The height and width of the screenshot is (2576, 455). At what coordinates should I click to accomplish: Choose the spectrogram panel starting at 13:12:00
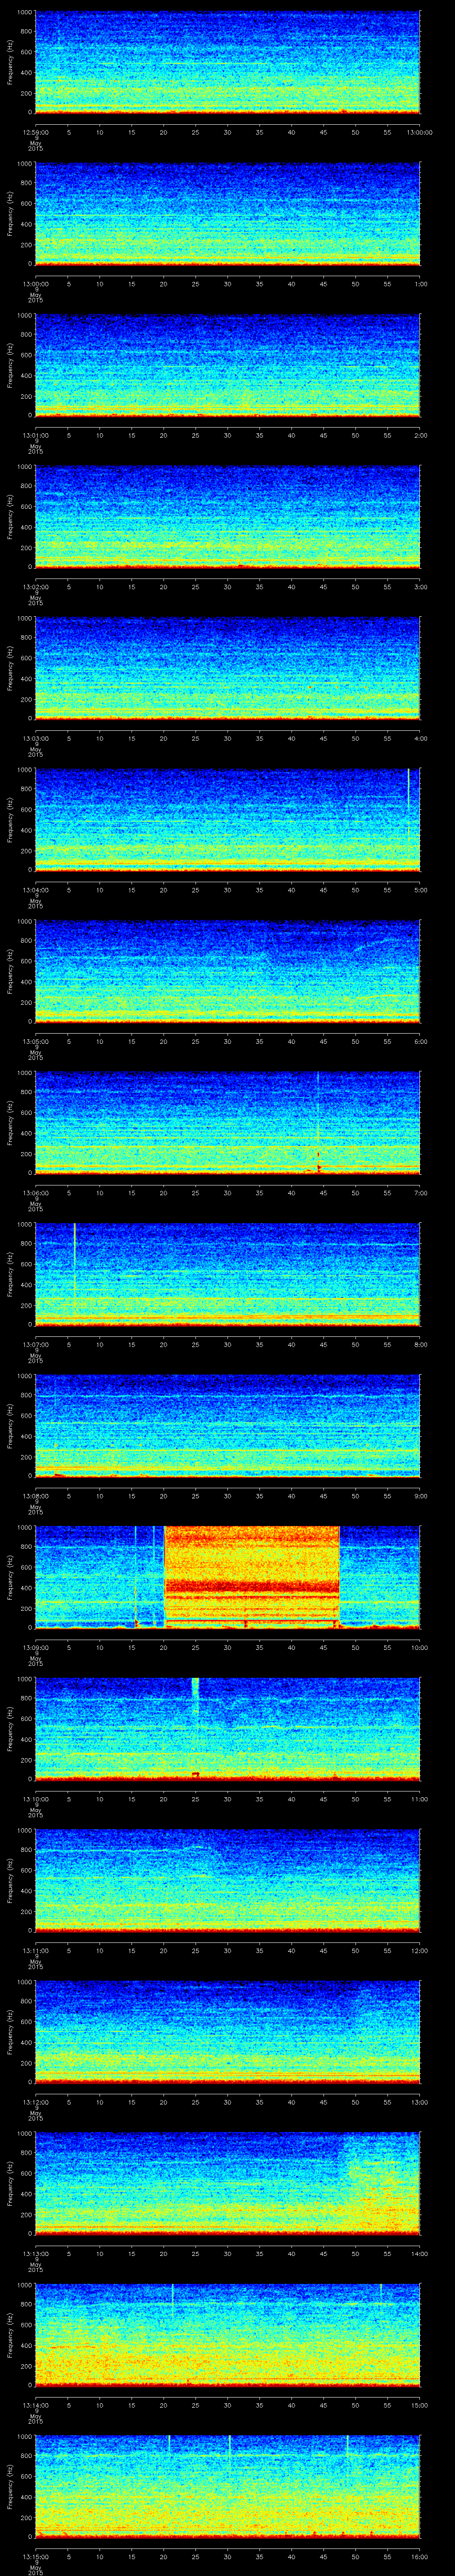[x=228, y=2032]
